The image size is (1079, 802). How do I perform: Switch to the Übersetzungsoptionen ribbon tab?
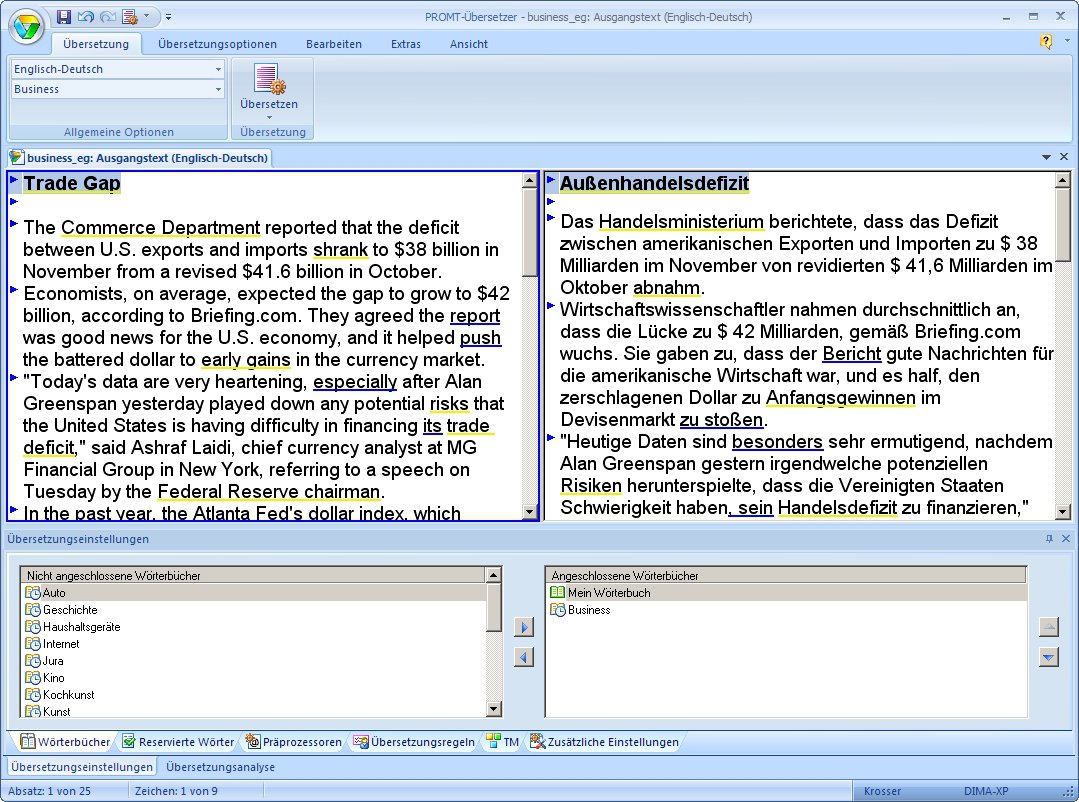pyautogui.click(x=217, y=44)
